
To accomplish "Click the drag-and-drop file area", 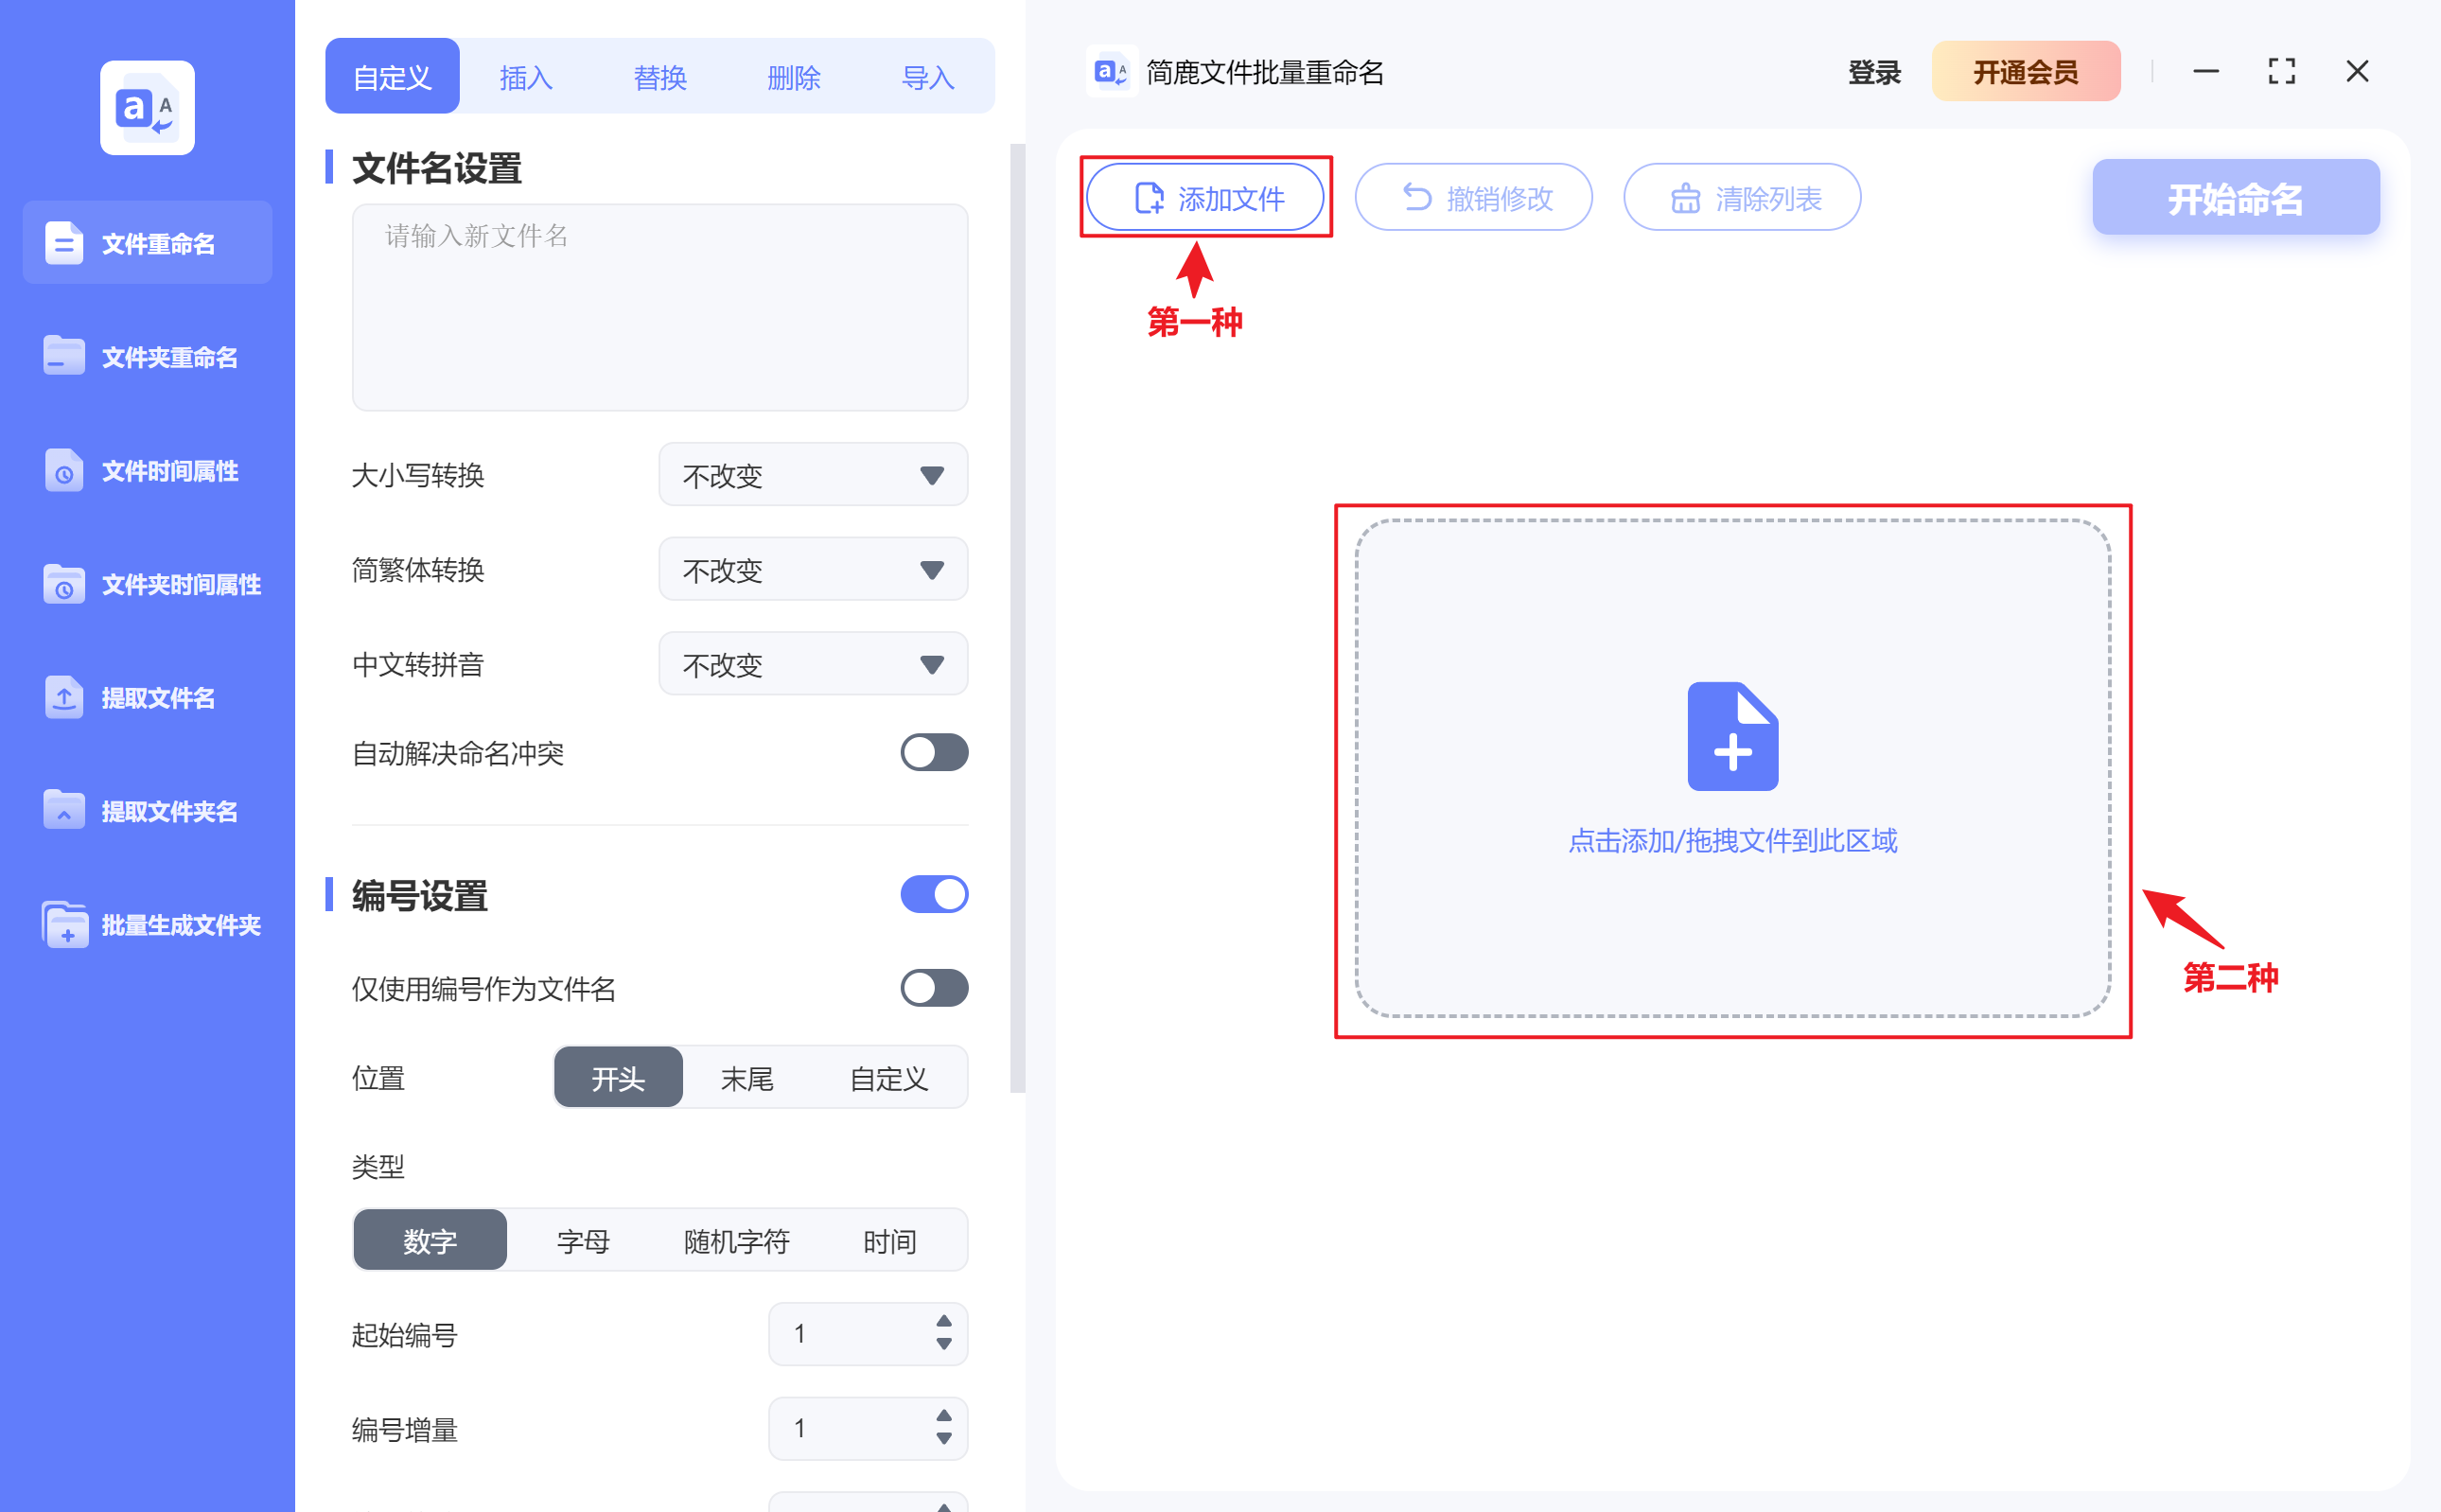I will point(1732,770).
